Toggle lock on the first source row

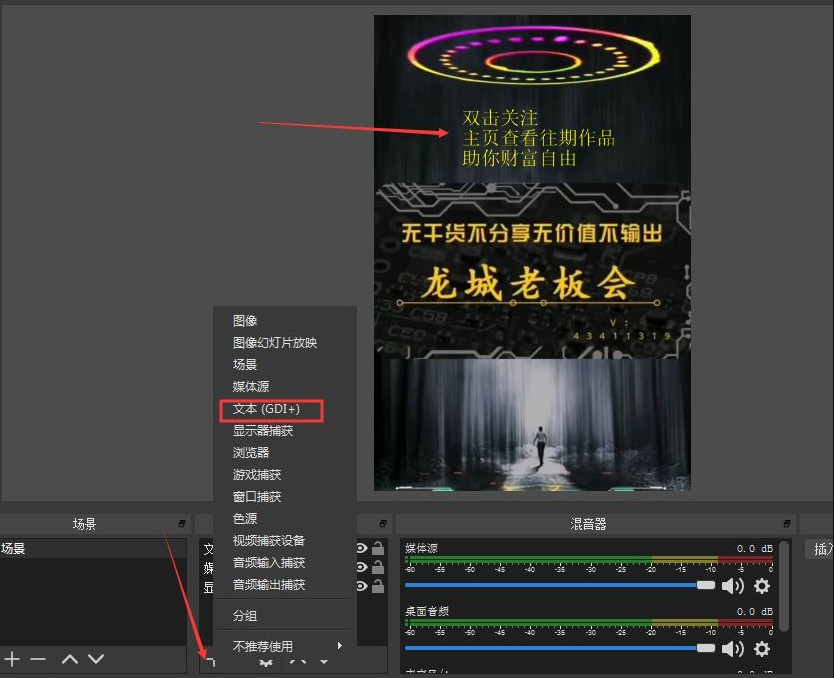pos(378,548)
